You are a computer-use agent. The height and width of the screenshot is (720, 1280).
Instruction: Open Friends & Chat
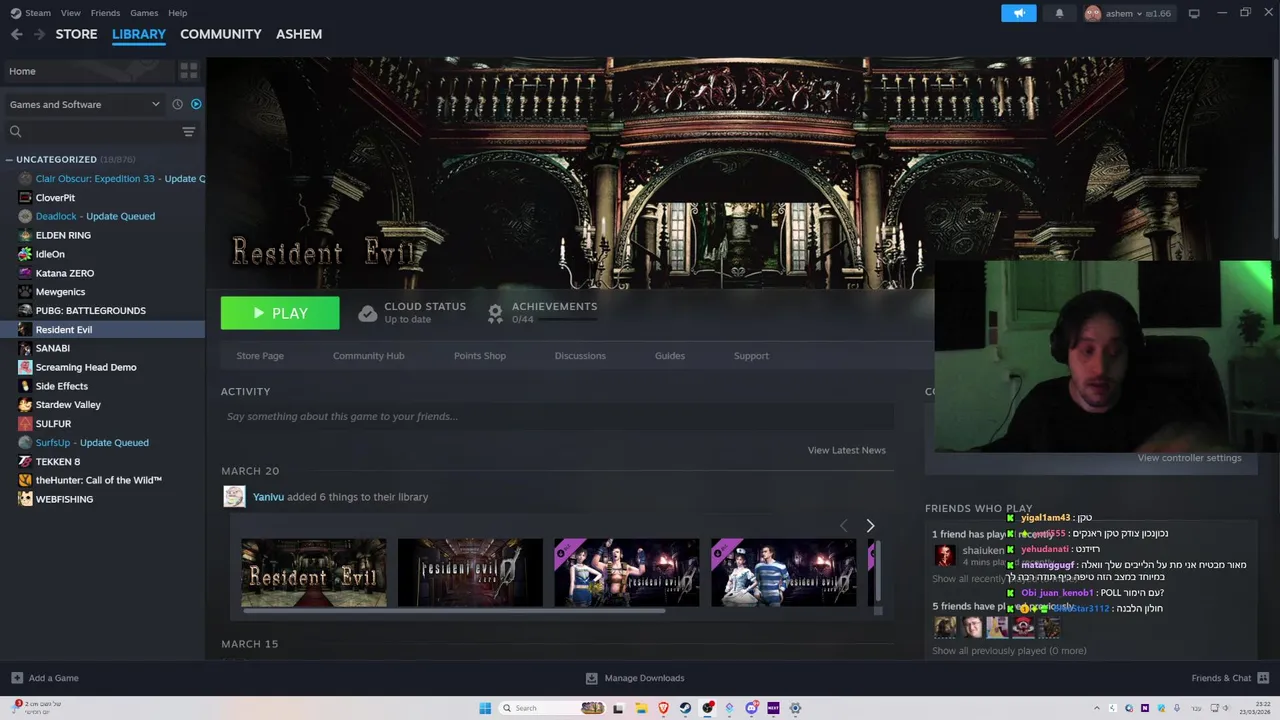click(1230, 678)
